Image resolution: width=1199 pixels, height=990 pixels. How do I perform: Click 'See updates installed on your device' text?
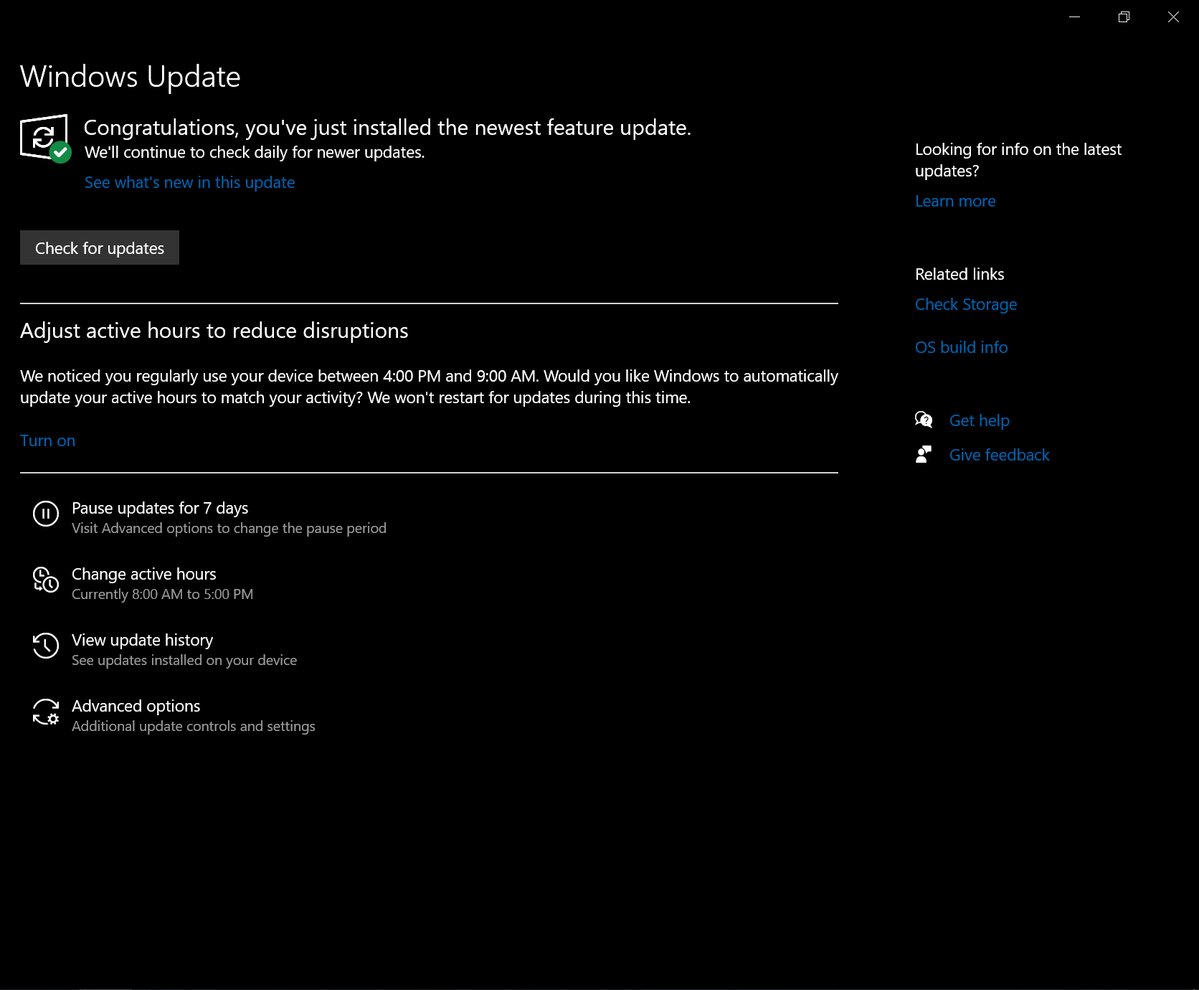tap(184, 660)
